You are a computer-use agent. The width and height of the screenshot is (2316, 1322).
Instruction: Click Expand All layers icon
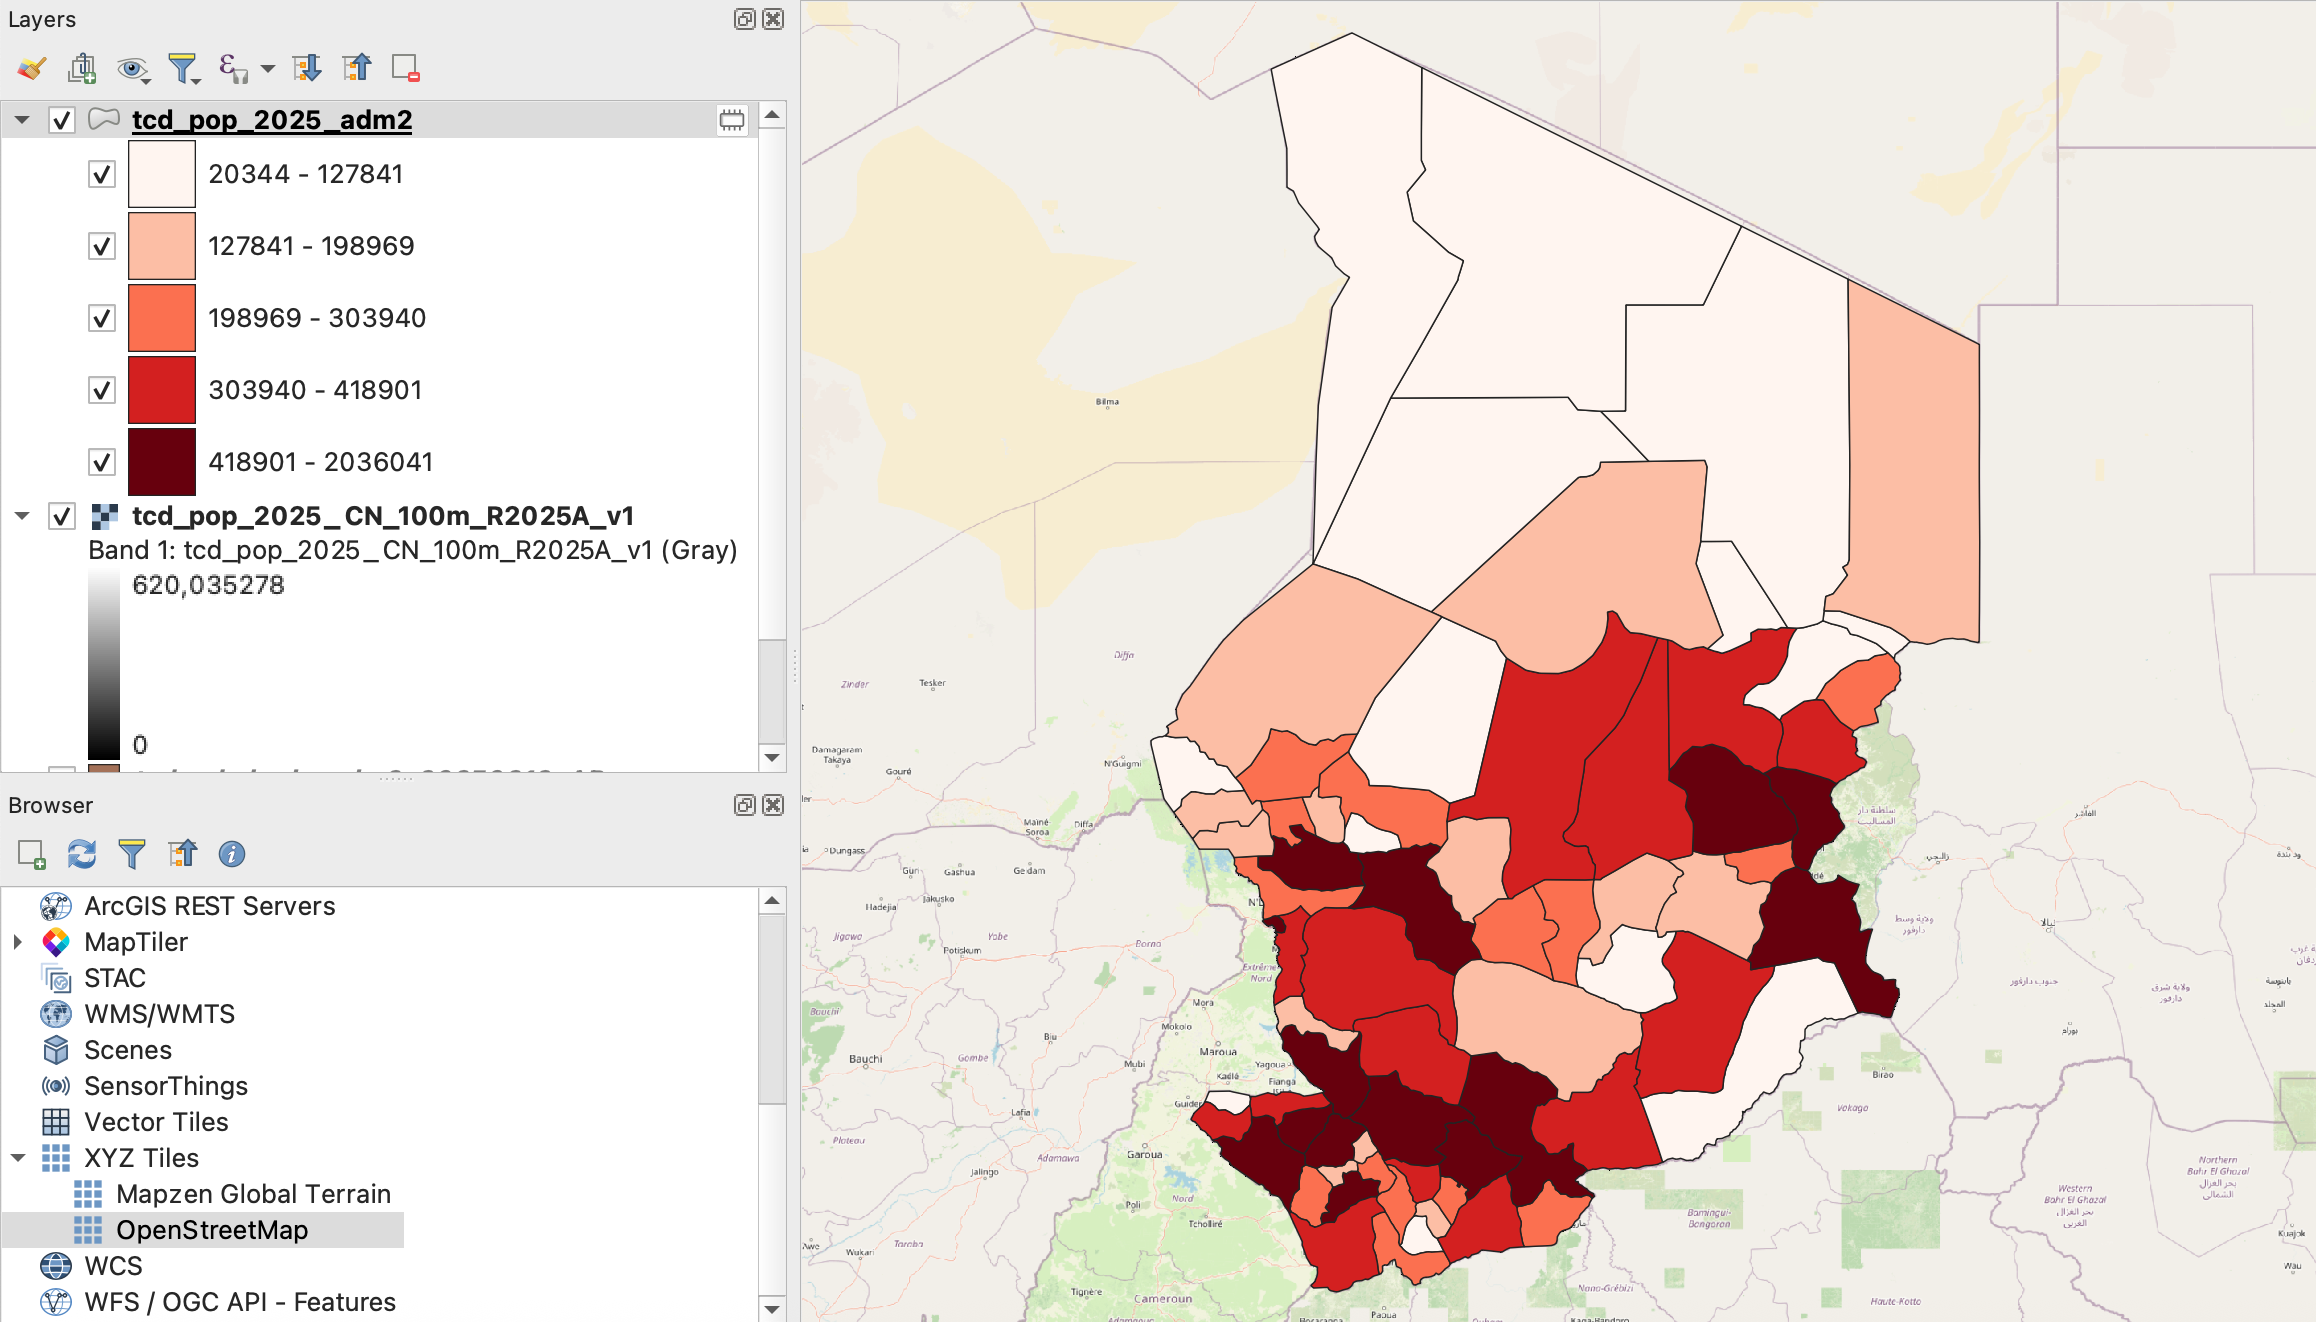coord(306,68)
